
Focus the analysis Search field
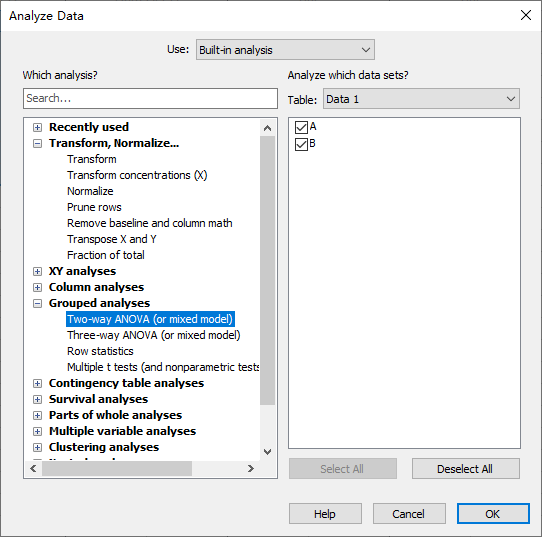(x=150, y=98)
